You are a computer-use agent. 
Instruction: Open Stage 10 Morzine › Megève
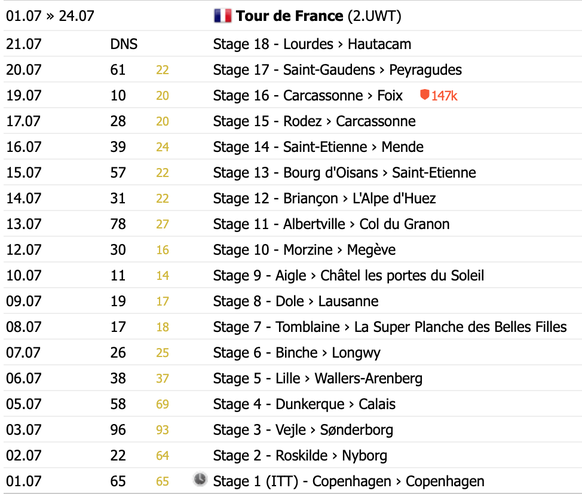[x=304, y=250]
